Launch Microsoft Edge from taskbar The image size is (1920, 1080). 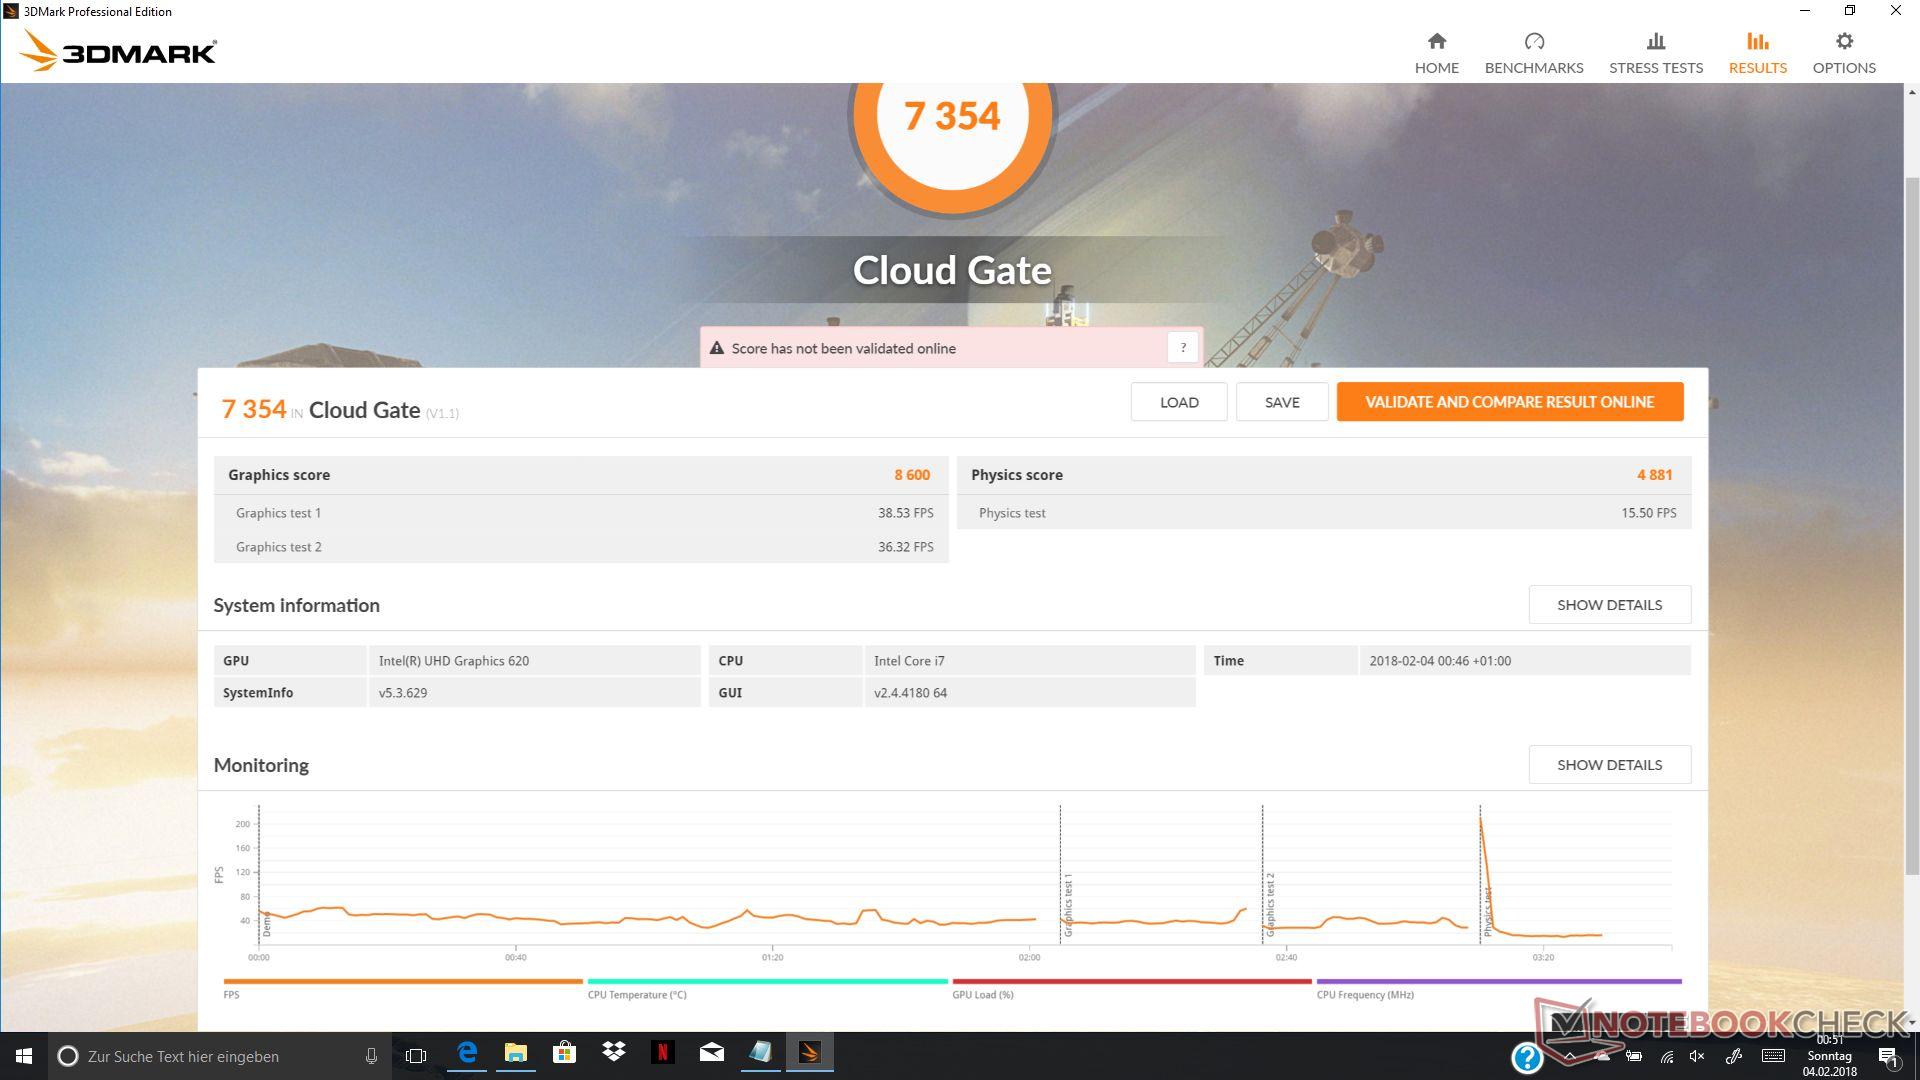[x=467, y=1053]
